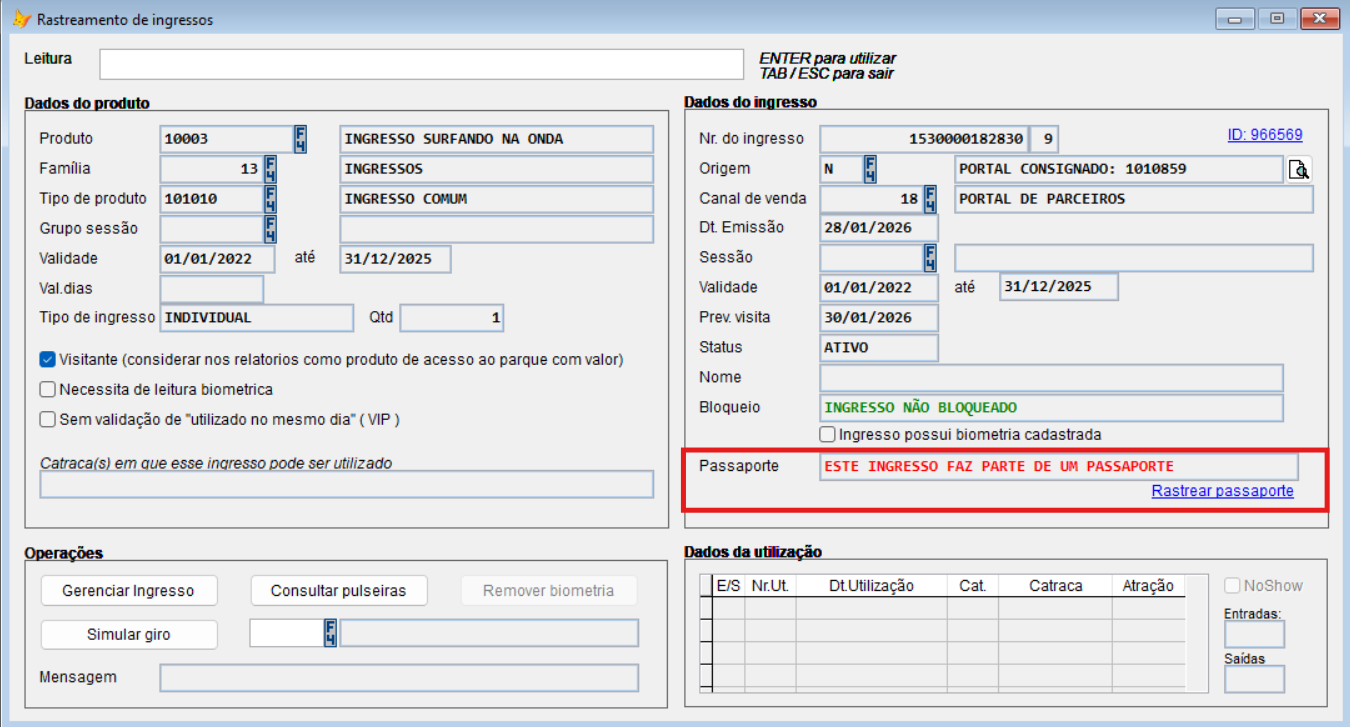Check Sem validação de utilizado no mesmo dia
Screen dimensions: 1350x727
(x=47, y=419)
